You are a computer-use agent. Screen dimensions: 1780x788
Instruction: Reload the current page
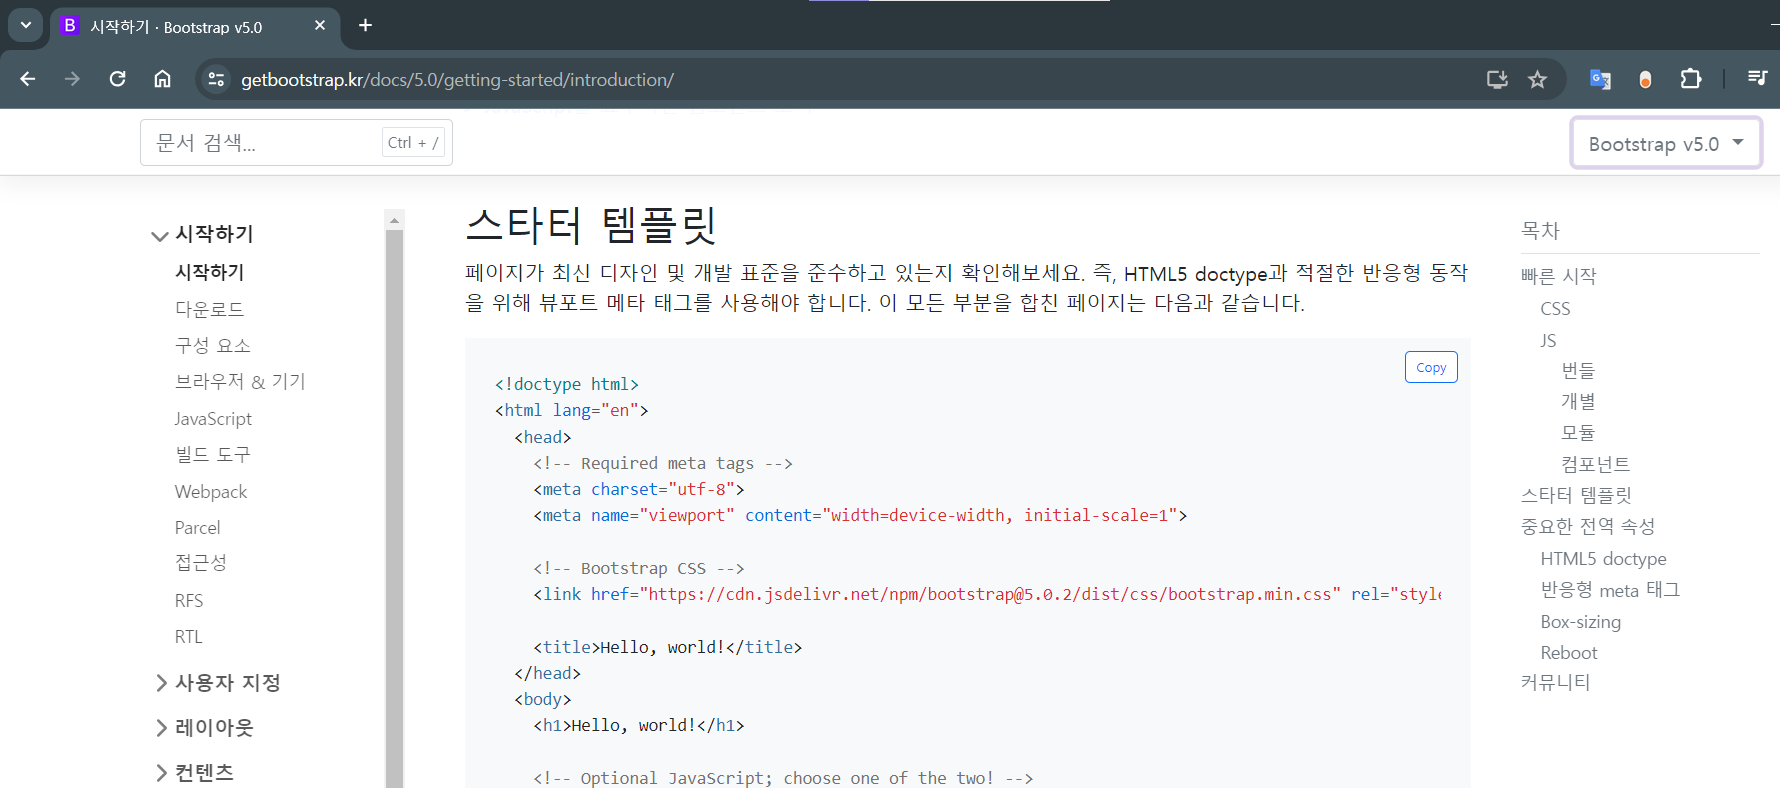coord(117,79)
